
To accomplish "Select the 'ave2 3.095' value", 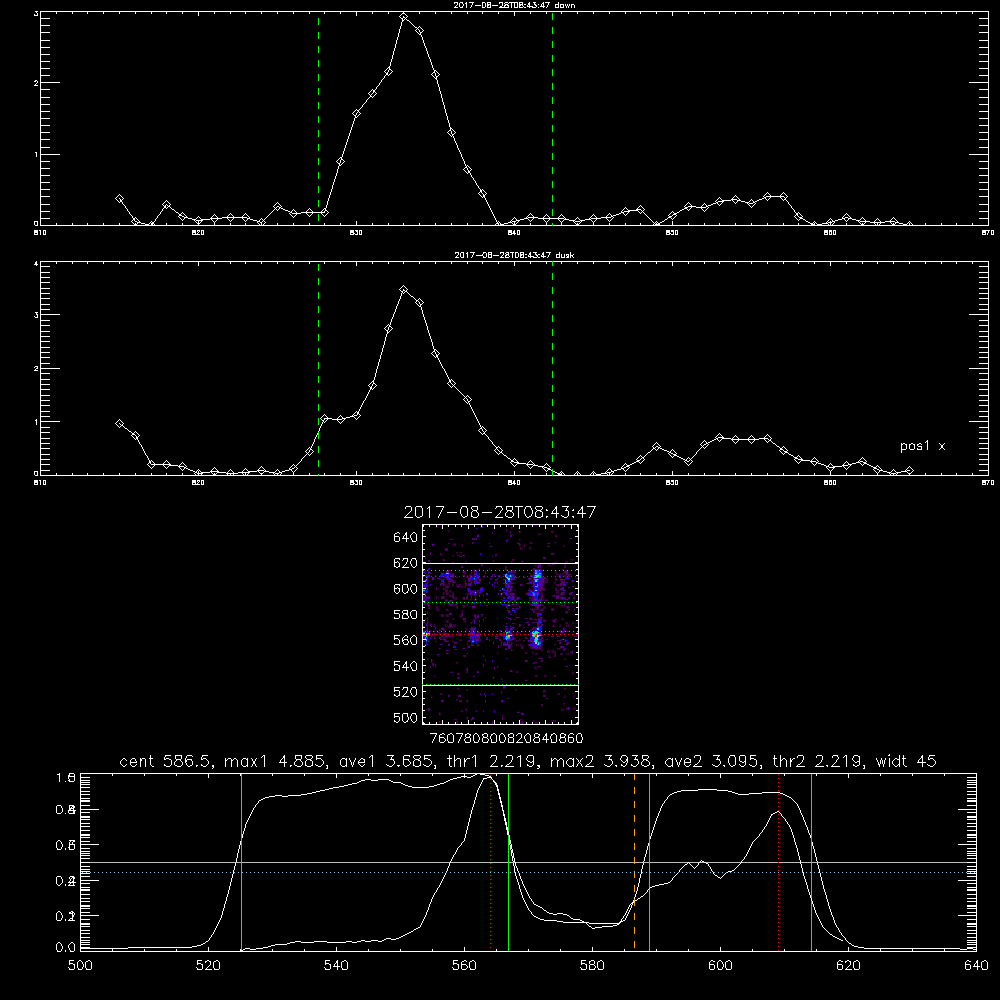I will [x=711, y=761].
